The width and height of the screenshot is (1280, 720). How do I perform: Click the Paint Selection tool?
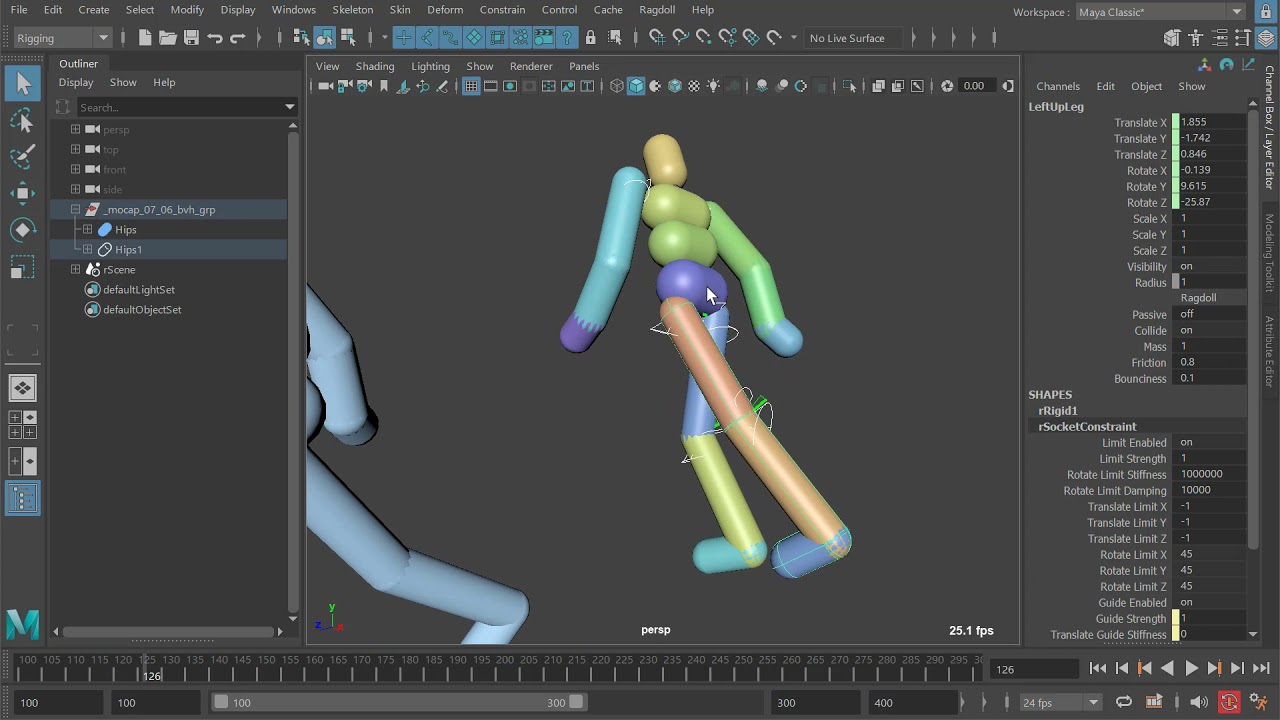click(23, 157)
